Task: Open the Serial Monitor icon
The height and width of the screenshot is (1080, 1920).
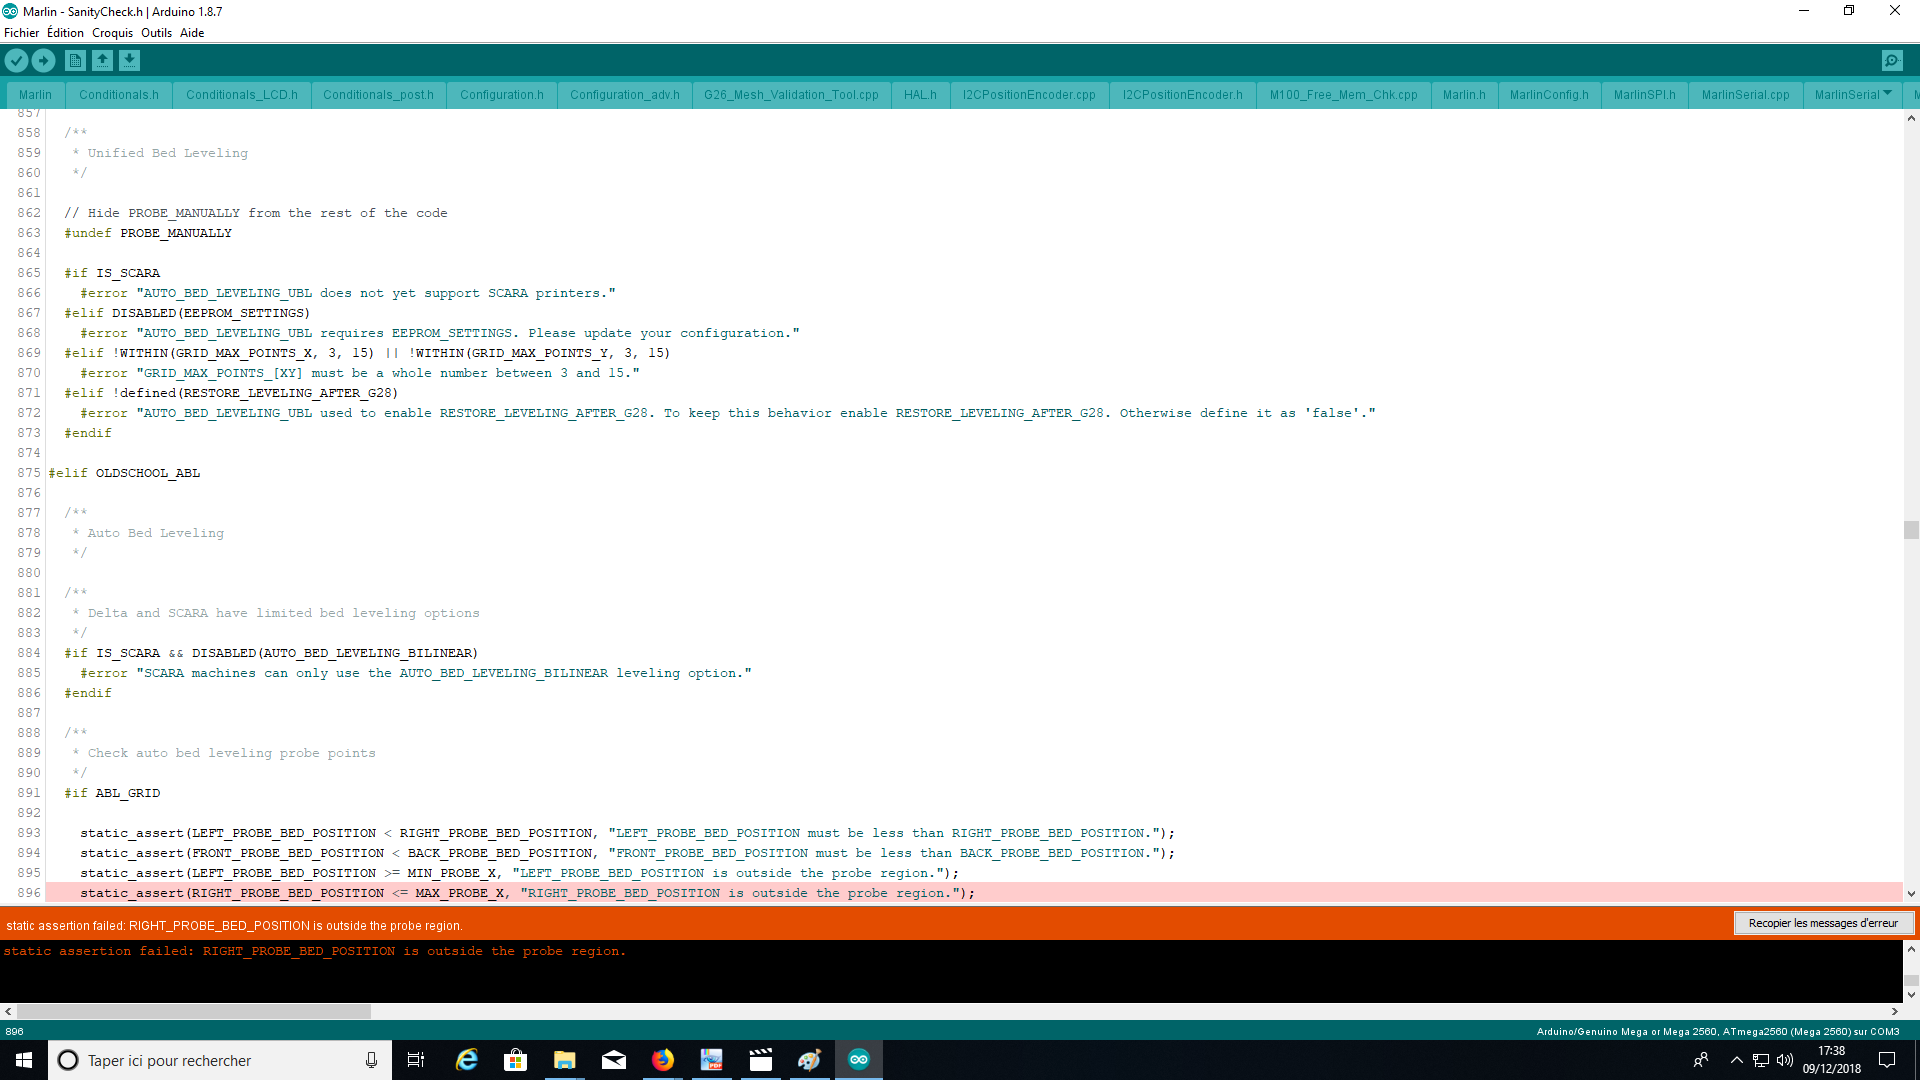Action: (1892, 61)
